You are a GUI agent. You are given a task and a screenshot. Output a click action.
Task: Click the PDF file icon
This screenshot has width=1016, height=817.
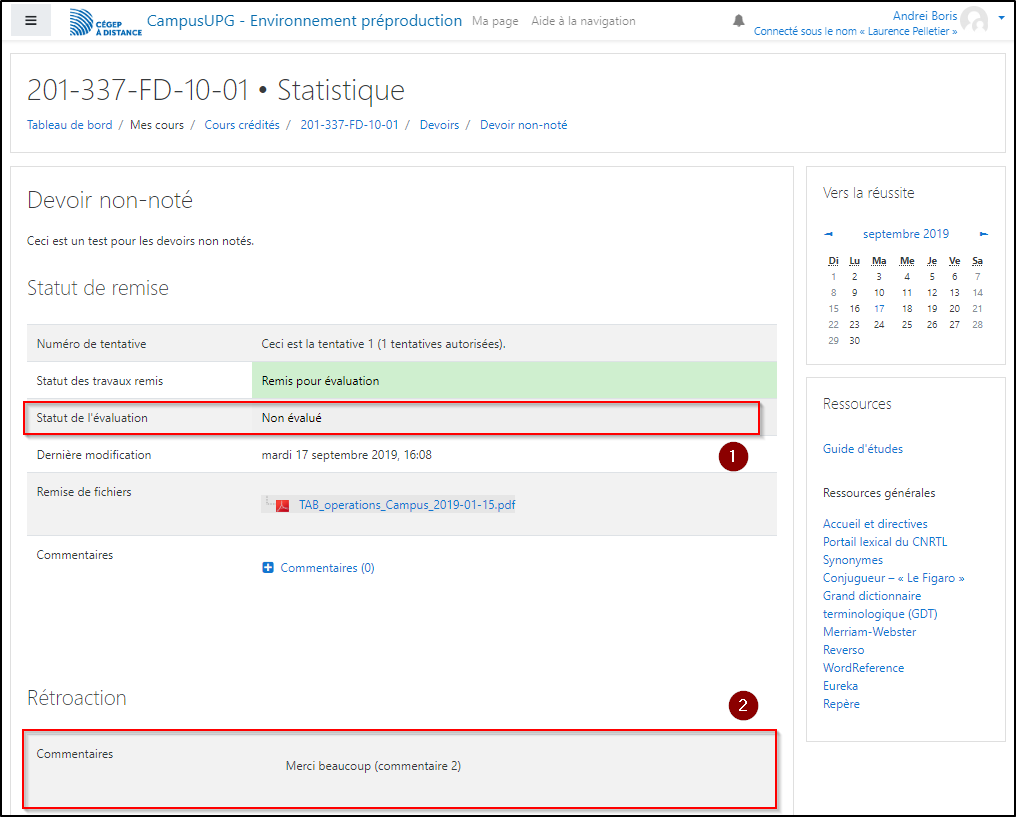coord(283,505)
